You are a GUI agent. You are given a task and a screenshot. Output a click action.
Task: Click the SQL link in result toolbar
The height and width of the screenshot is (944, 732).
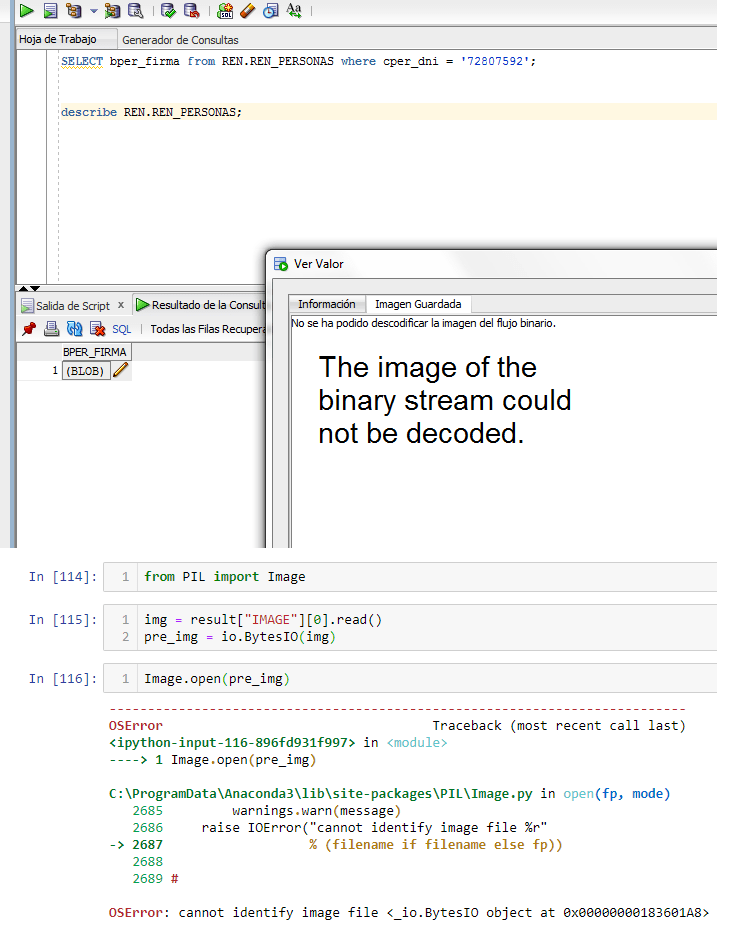point(122,329)
